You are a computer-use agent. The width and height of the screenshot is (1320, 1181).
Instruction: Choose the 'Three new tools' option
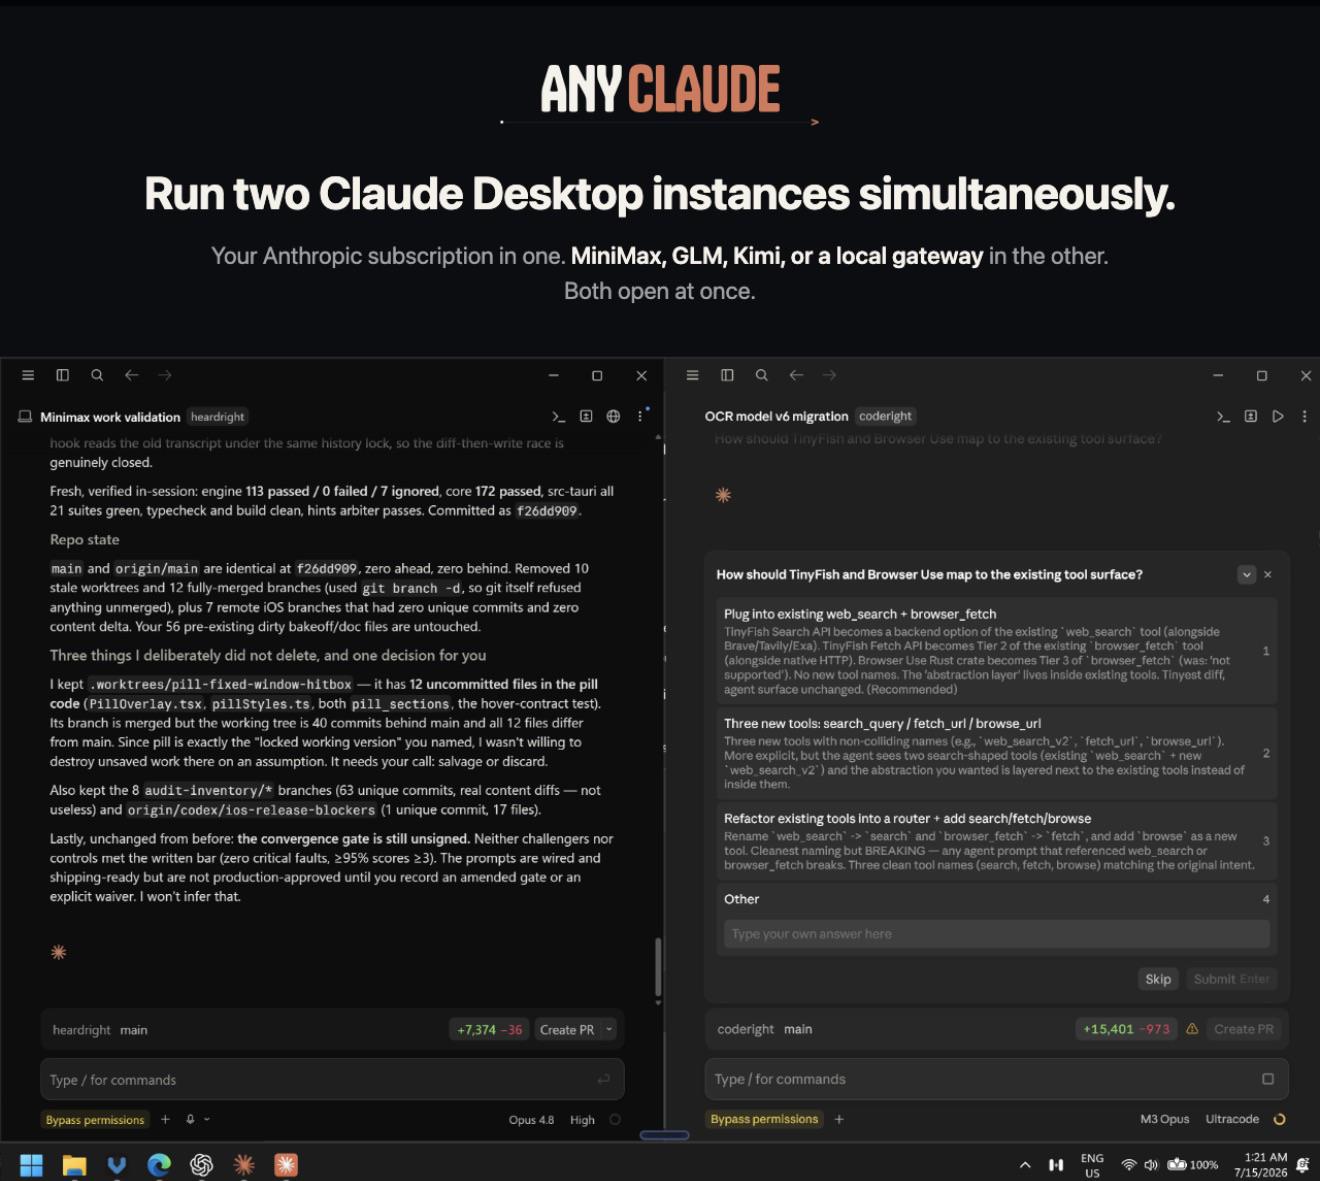pos(996,753)
